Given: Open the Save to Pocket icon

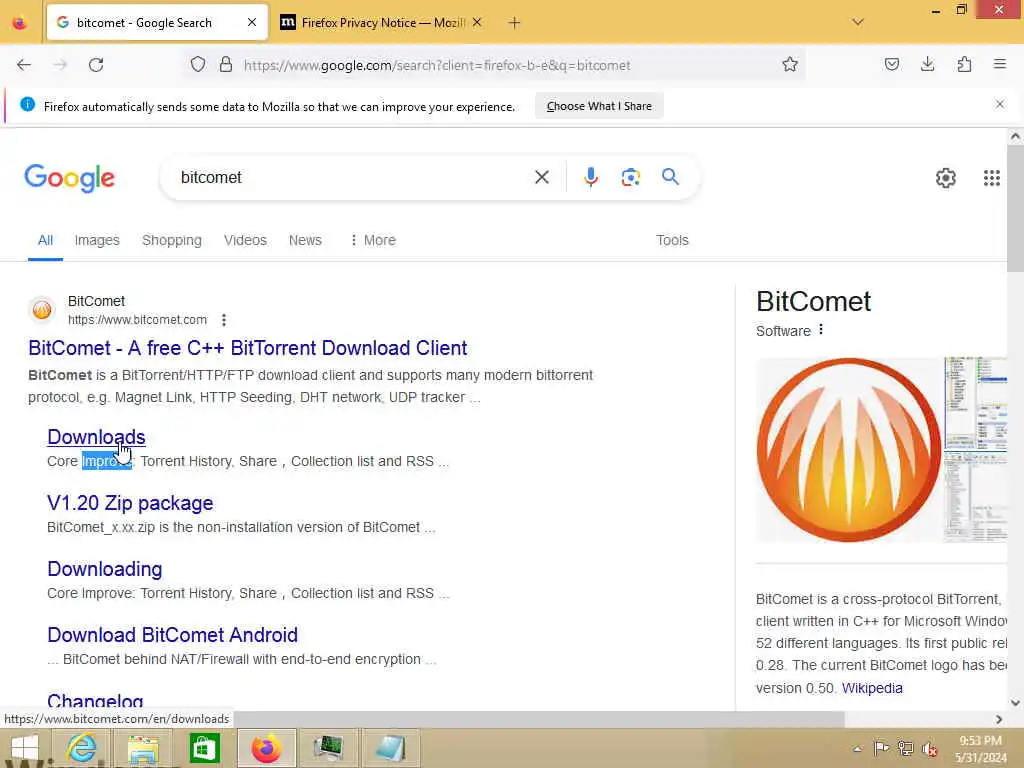Looking at the screenshot, I should (x=891, y=64).
